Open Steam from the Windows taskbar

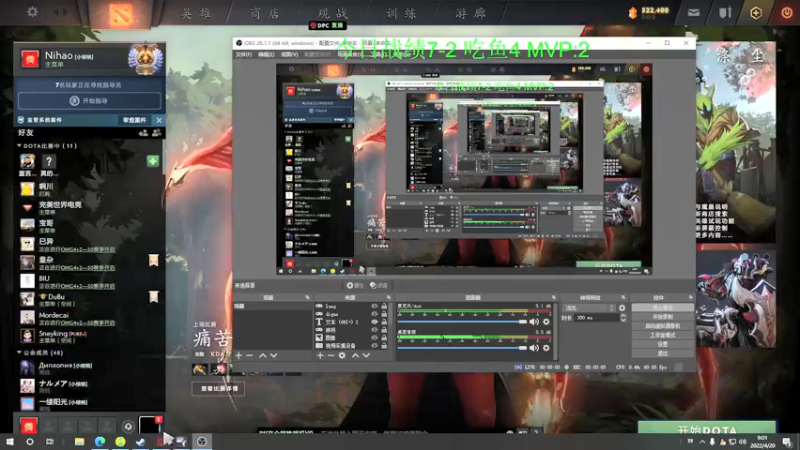140,442
